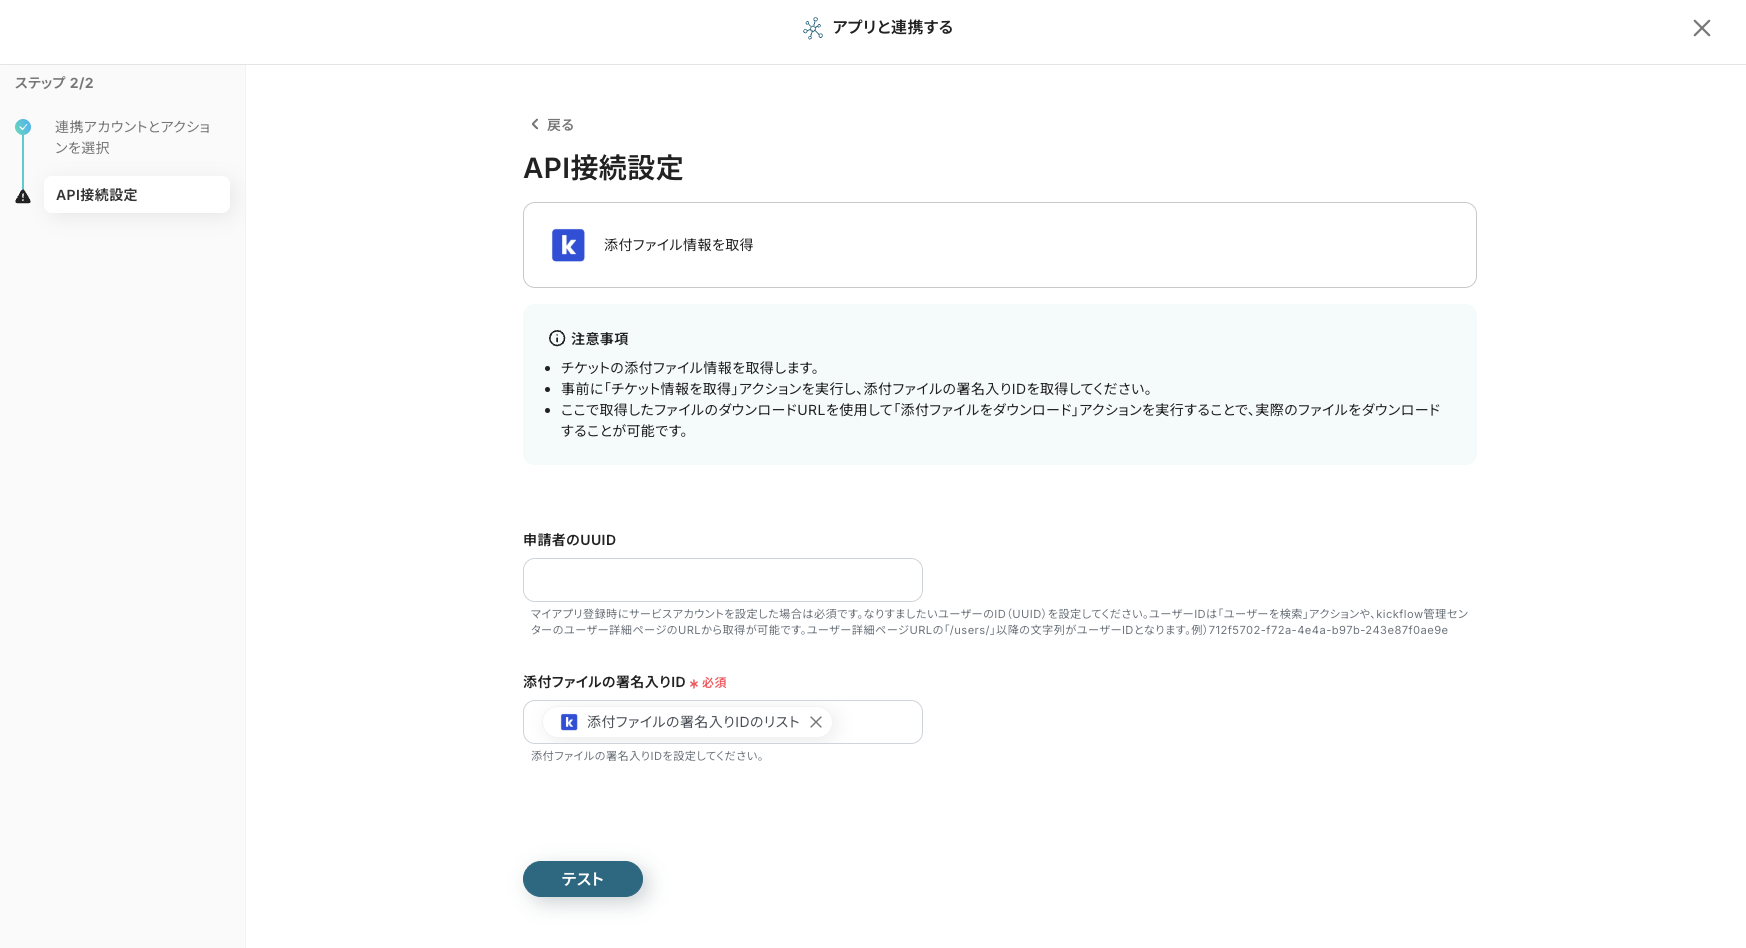Click the アプリと連携する header title
The width and height of the screenshot is (1746, 948).
click(x=892, y=28)
